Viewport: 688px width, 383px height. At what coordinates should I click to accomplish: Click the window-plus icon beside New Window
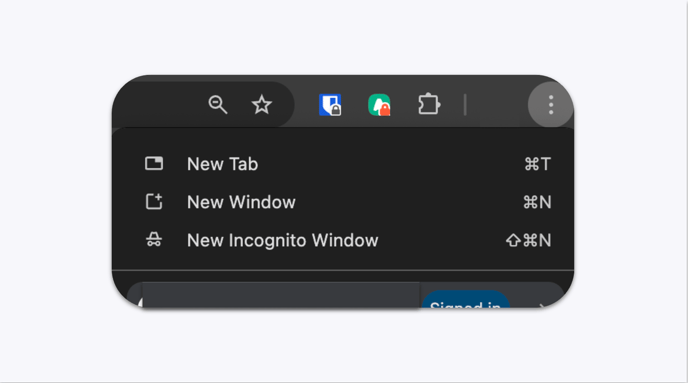point(154,202)
